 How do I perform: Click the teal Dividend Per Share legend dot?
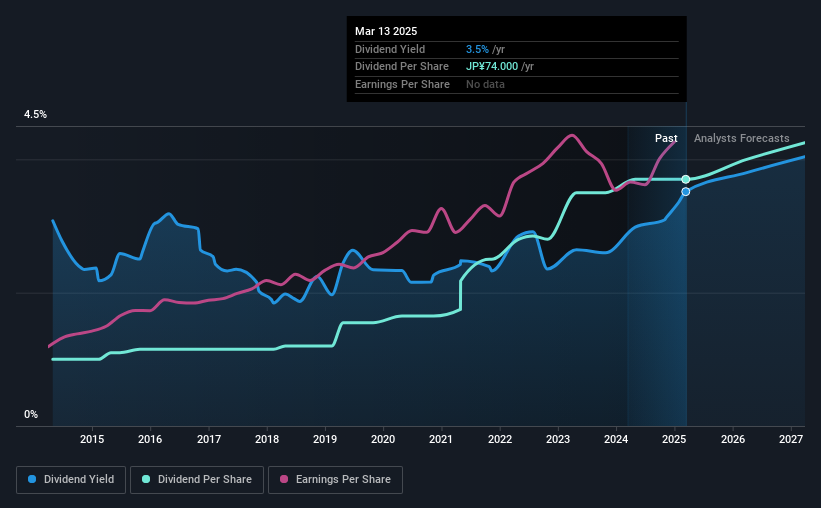tap(146, 479)
